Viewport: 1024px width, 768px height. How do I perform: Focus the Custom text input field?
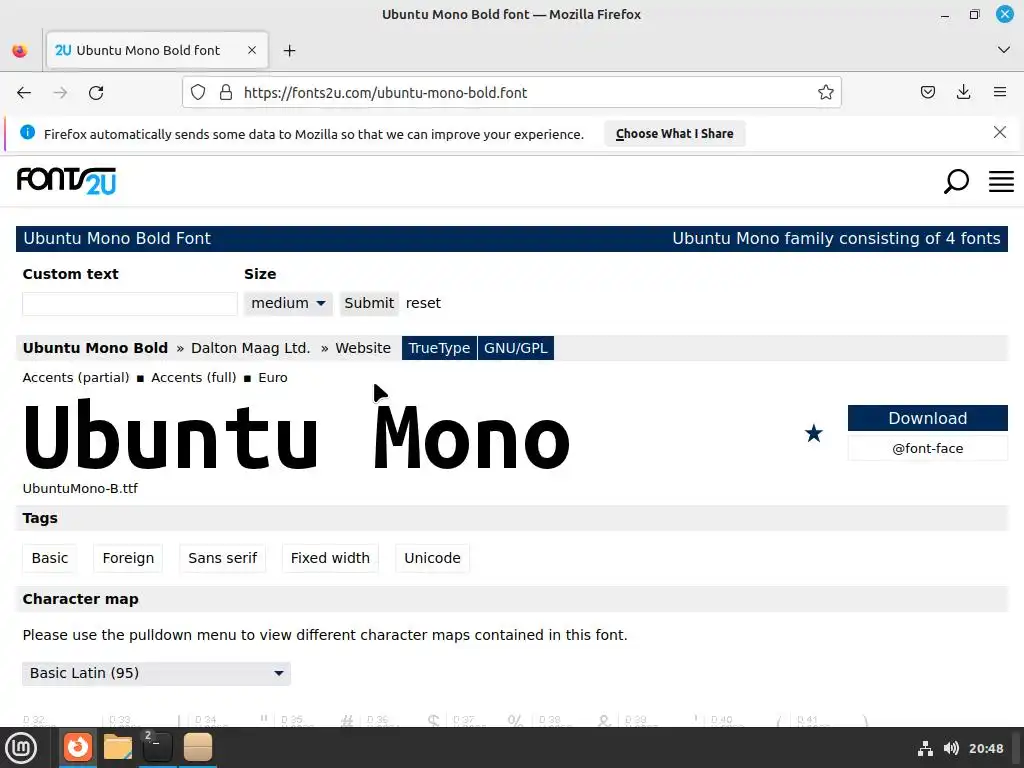point(130,304)
